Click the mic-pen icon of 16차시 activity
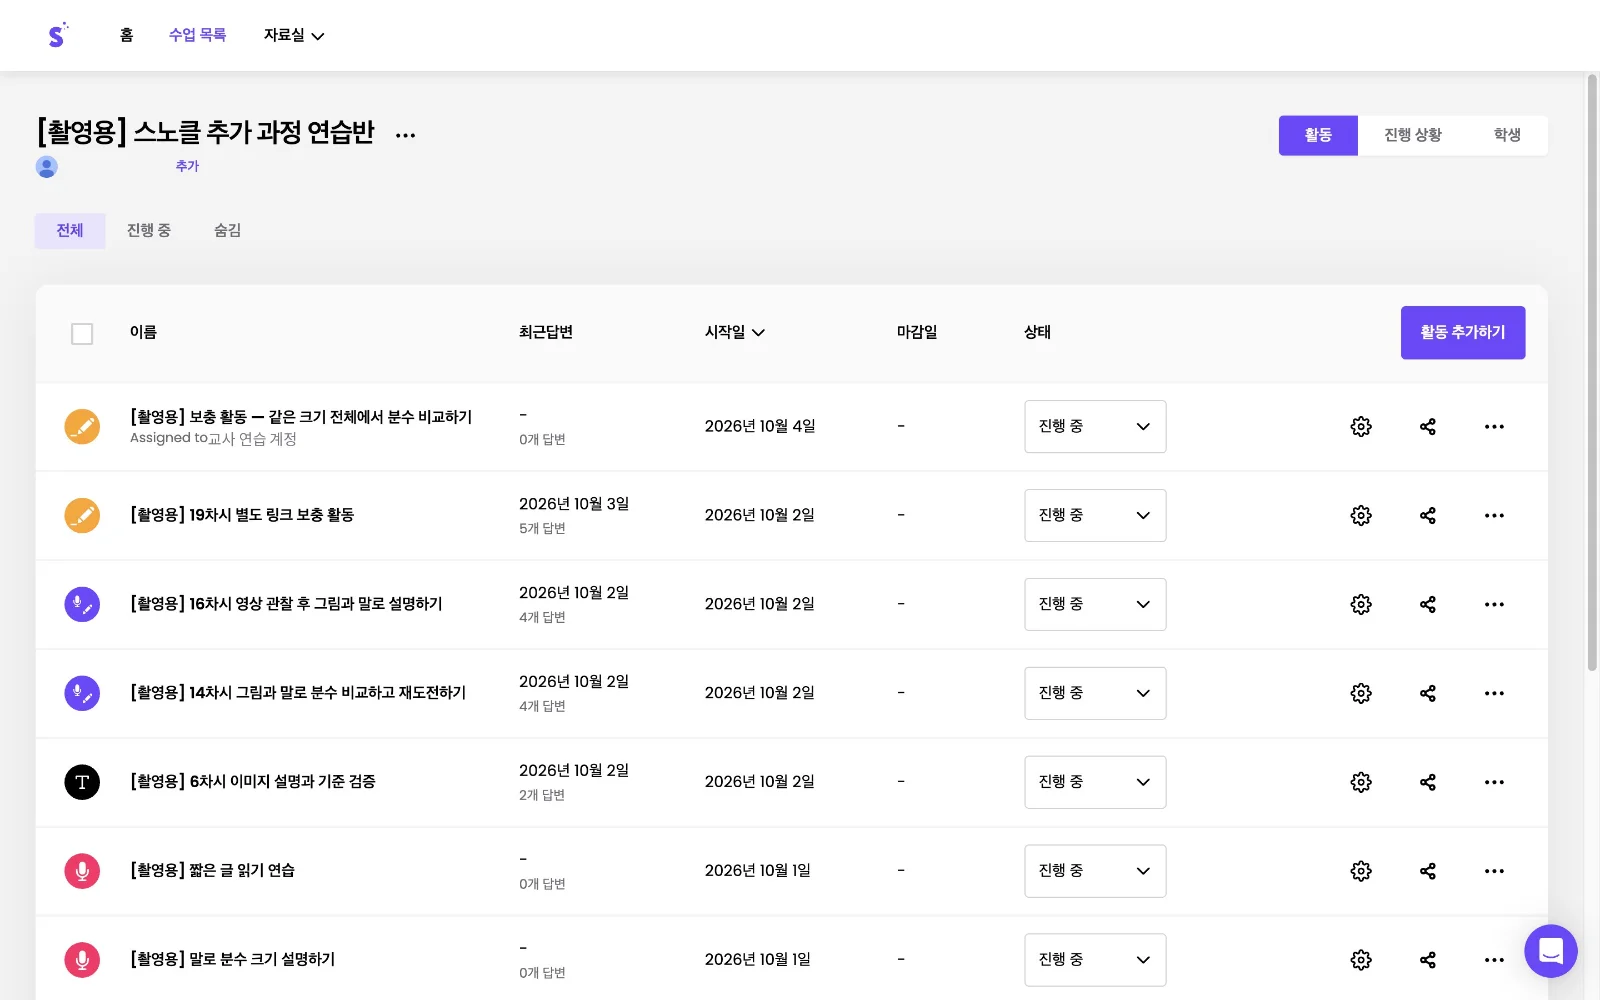The height and width of the screenshot is (1000, 1600). [82, 605]
